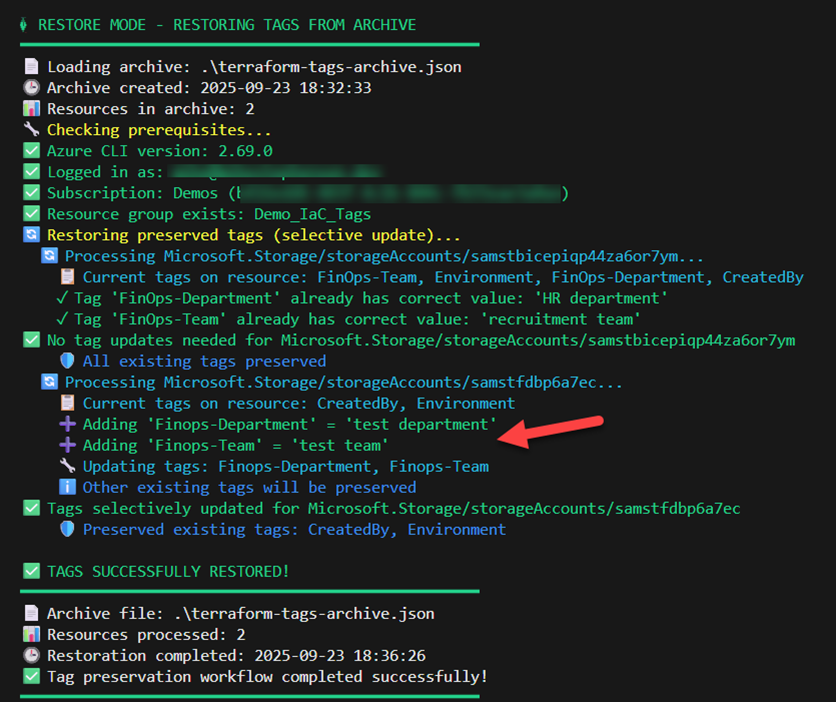The width and height of the screenshot is (836, 702).
Task: Click the sync icon on Restoring preserved tags line
Action: tap(30, 234)
